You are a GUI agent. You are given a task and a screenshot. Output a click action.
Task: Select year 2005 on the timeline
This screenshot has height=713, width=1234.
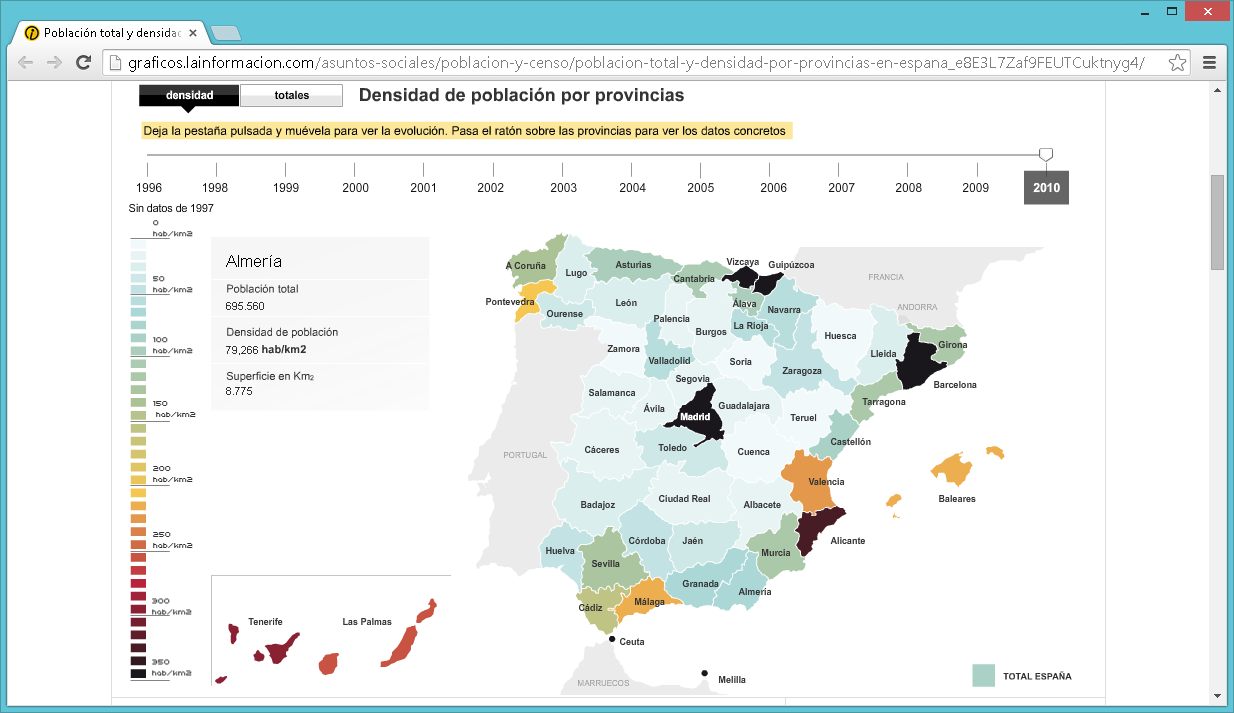[700, 187]
